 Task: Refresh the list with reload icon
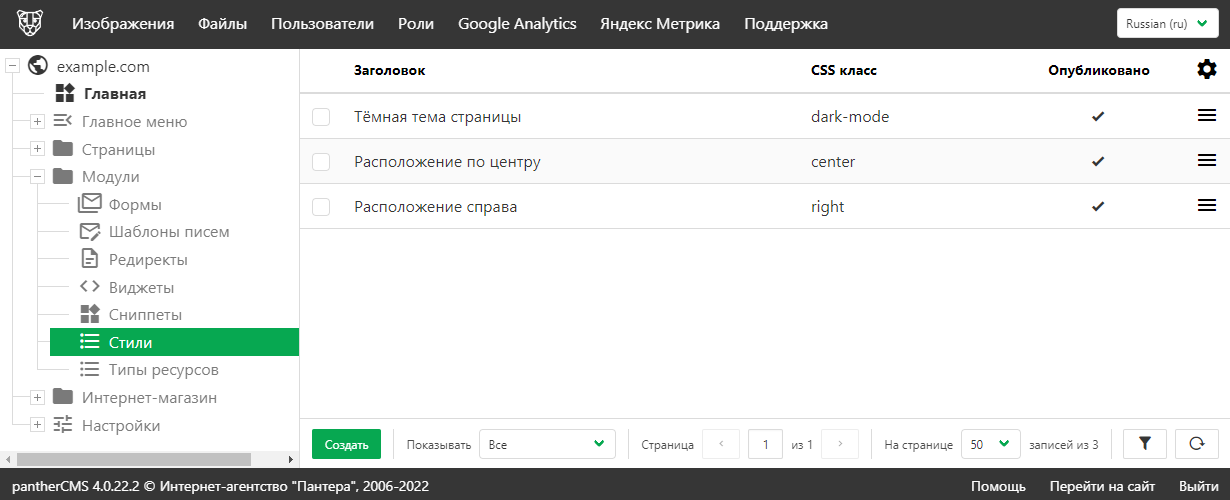pos(1196,444)
